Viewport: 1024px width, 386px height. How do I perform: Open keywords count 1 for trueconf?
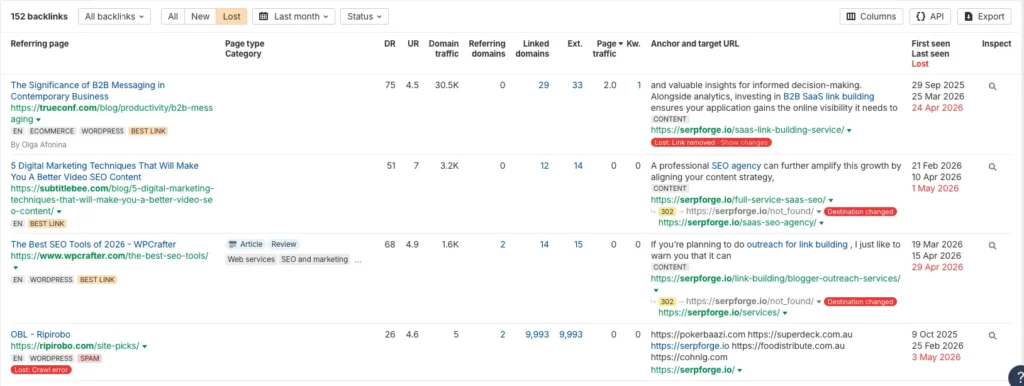(x=639, y=86)
